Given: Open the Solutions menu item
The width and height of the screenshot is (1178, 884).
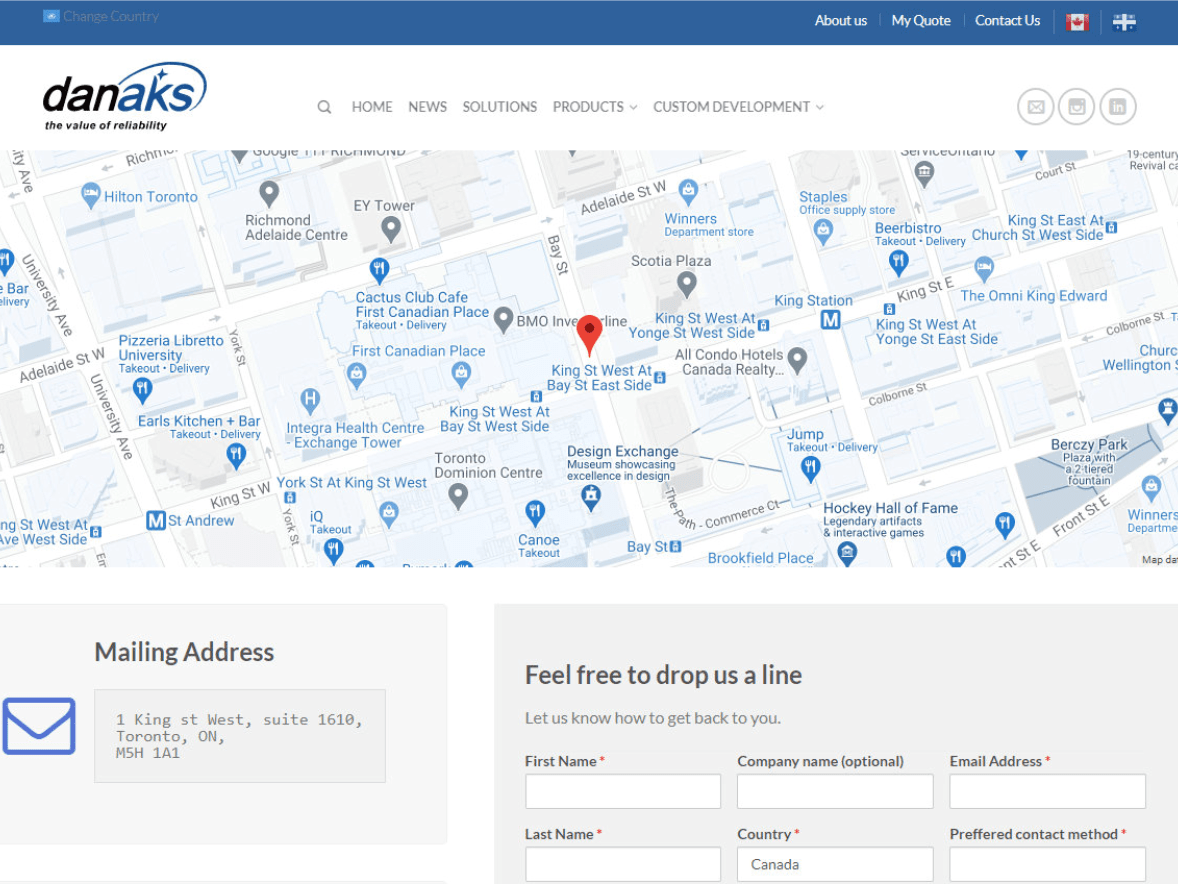Looking at the screenshot, I should click(499, 107).
